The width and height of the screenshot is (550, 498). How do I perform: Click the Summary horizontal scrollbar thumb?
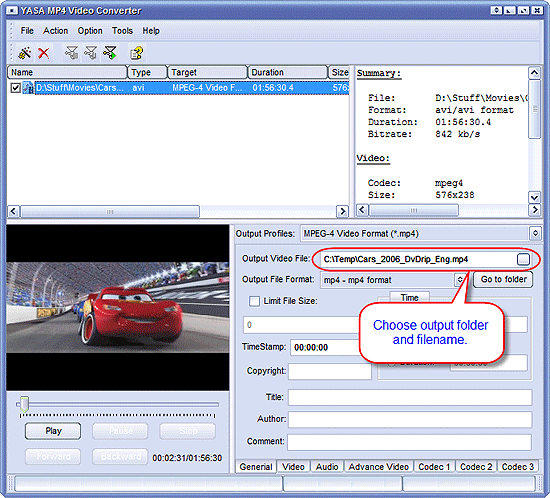click(x=414, y=210)
